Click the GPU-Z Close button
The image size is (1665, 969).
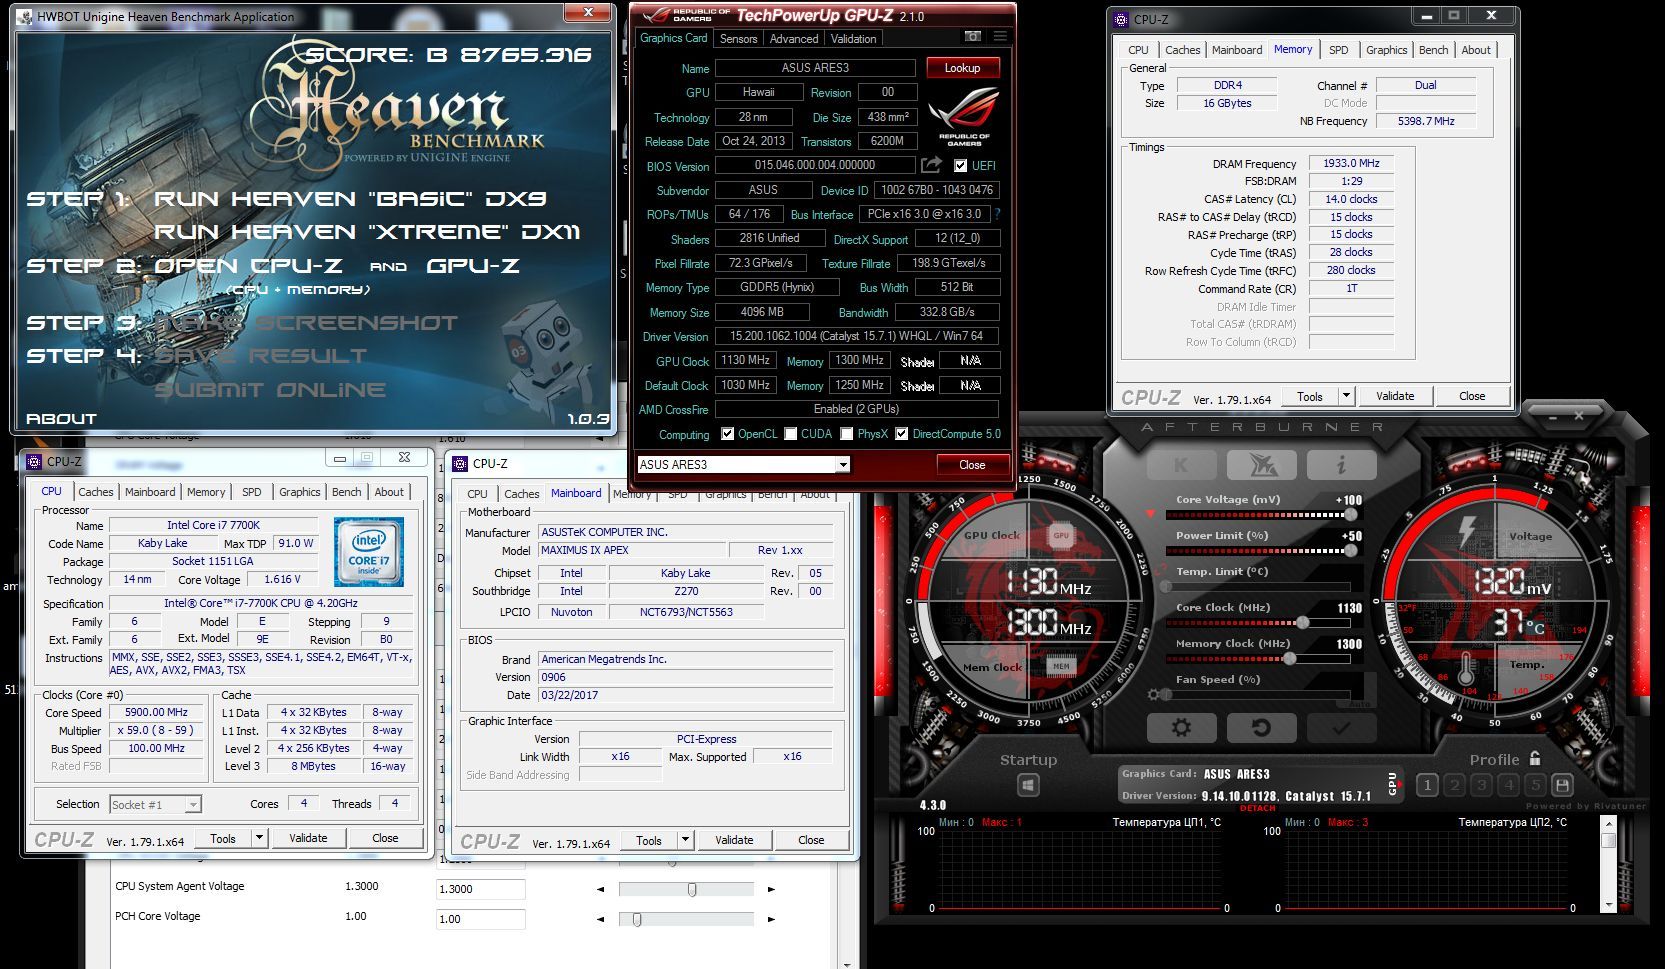pyautogui.click(x=972, y=465)
